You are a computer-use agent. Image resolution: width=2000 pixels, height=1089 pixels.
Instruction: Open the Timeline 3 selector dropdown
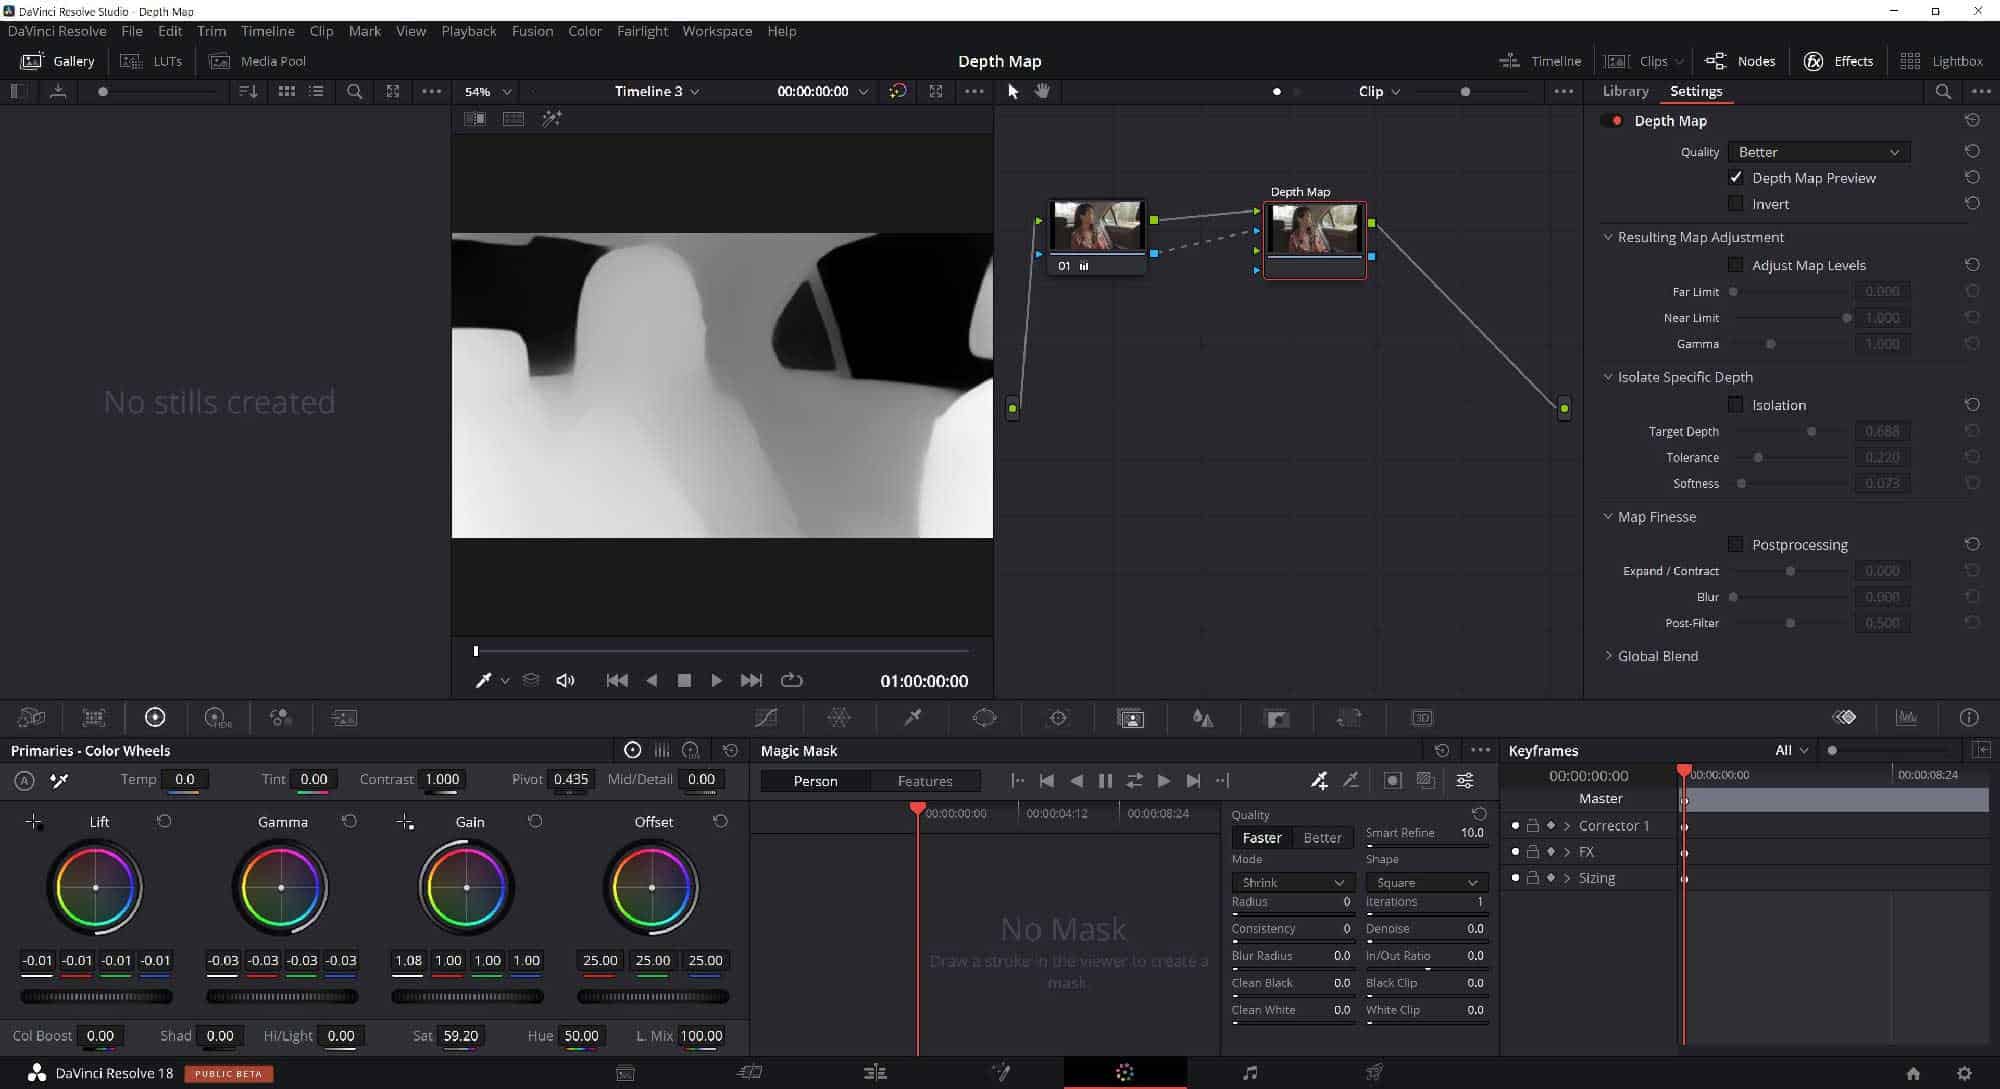(x=657, y=91)
